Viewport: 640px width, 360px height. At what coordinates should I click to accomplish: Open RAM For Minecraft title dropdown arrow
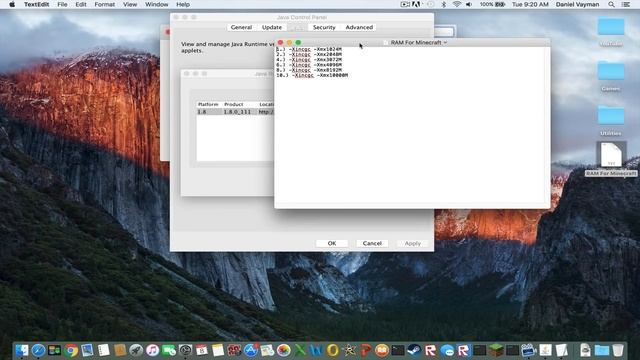(445, 42)
